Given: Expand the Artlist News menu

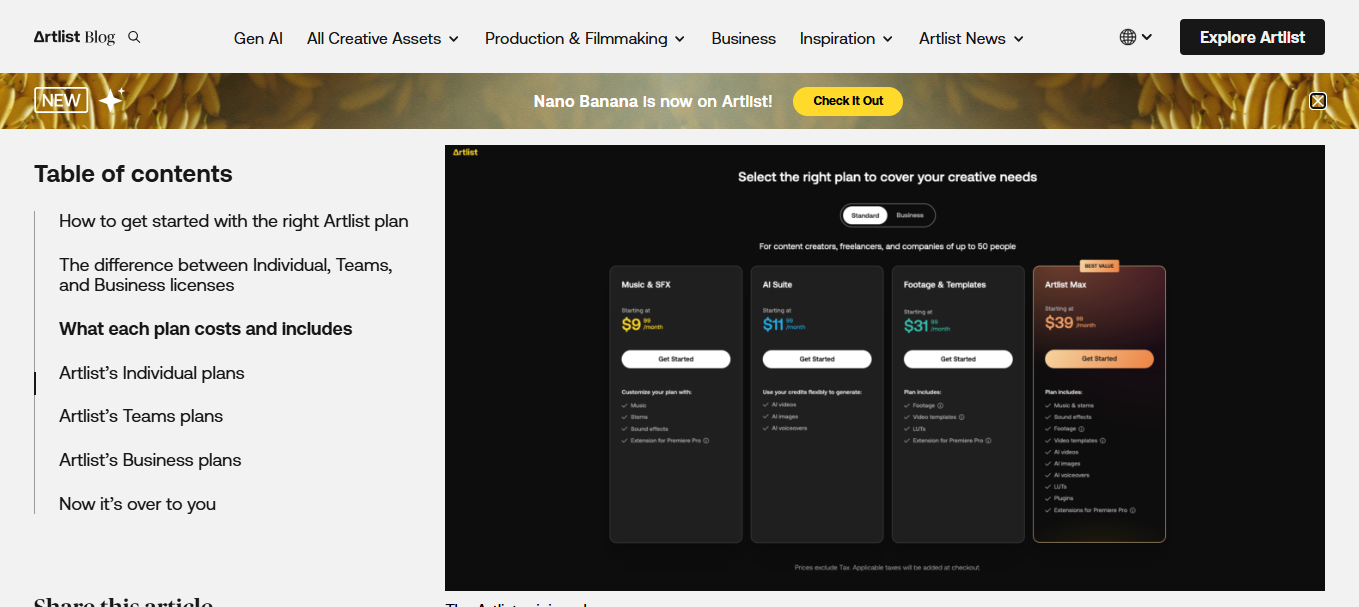Looking at the screenshot, I should tap(970, 38).
